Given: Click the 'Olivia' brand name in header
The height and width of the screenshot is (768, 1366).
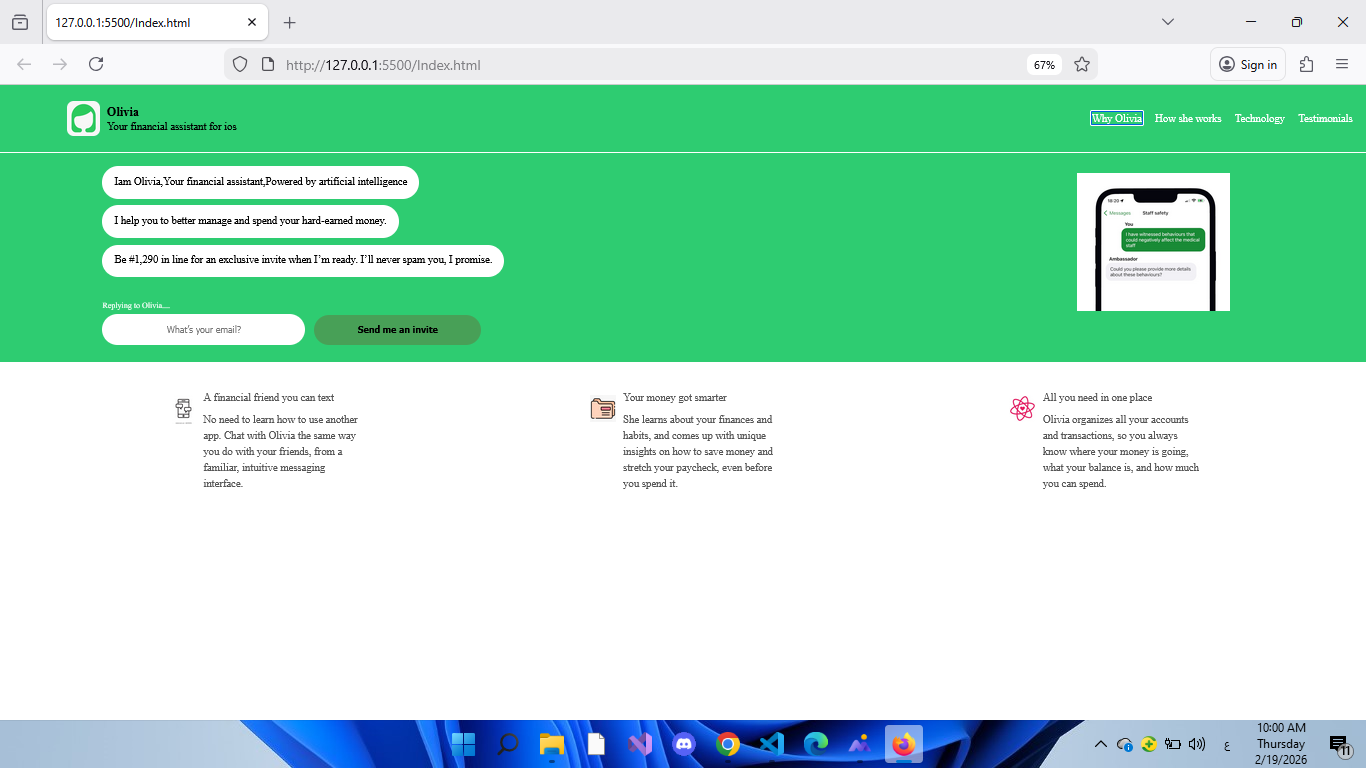Looking at the screenshot, I should pyautogui.click(x=123, y=112).
